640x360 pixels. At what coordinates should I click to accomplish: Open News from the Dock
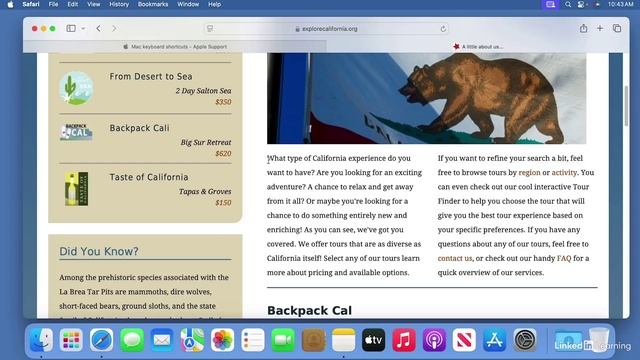click(x=464, y=340)
